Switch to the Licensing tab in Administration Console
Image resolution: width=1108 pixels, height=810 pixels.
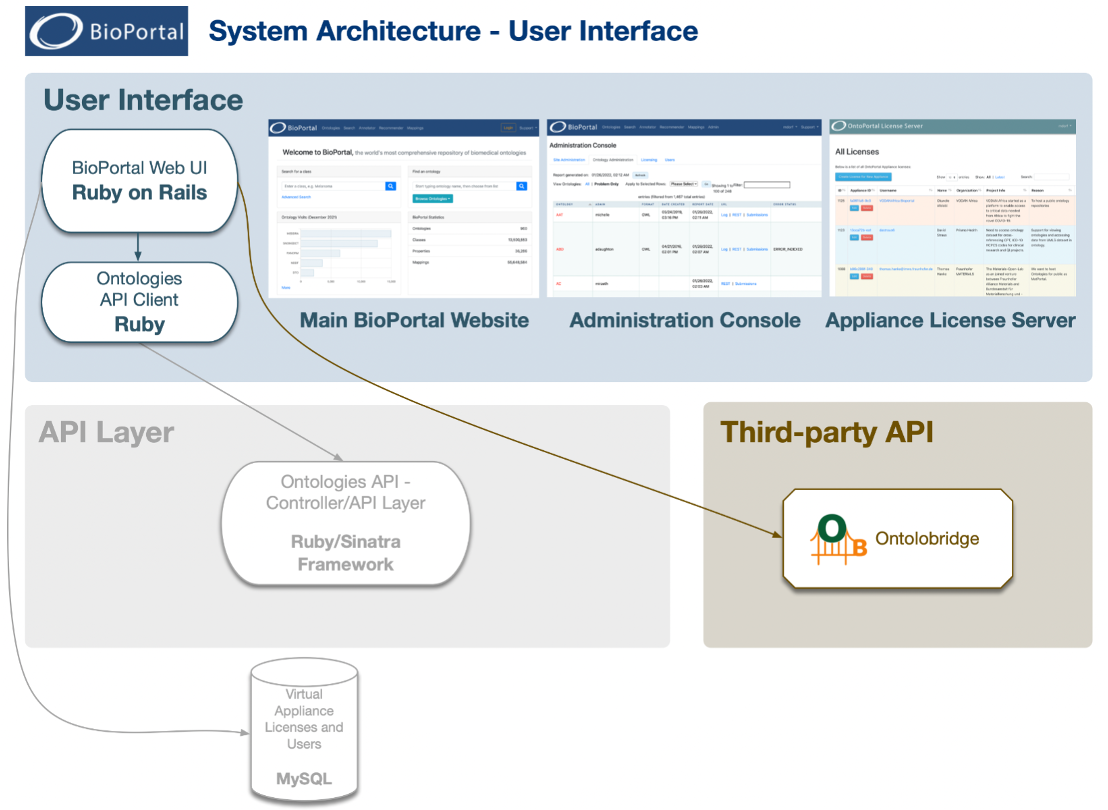(x=648, y=159)
